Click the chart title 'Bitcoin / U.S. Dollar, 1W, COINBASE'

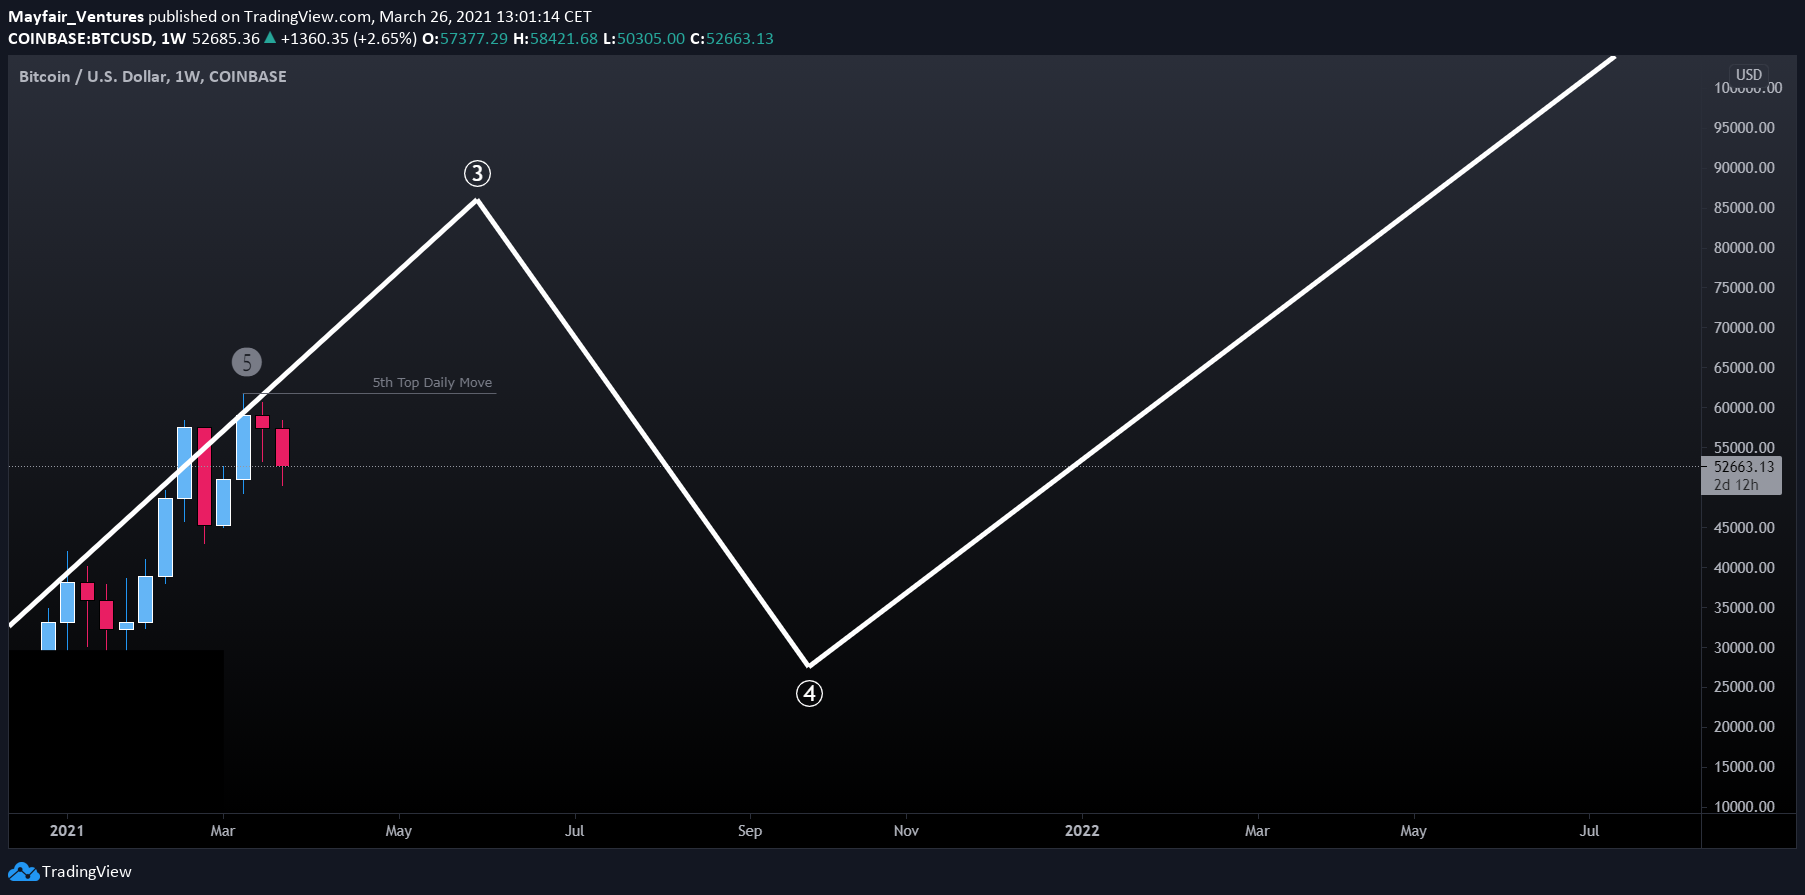tap(153, 77)
